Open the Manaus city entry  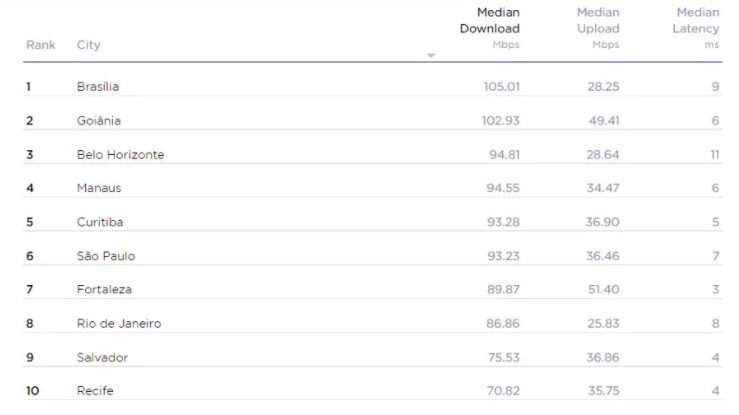point(99,188)
